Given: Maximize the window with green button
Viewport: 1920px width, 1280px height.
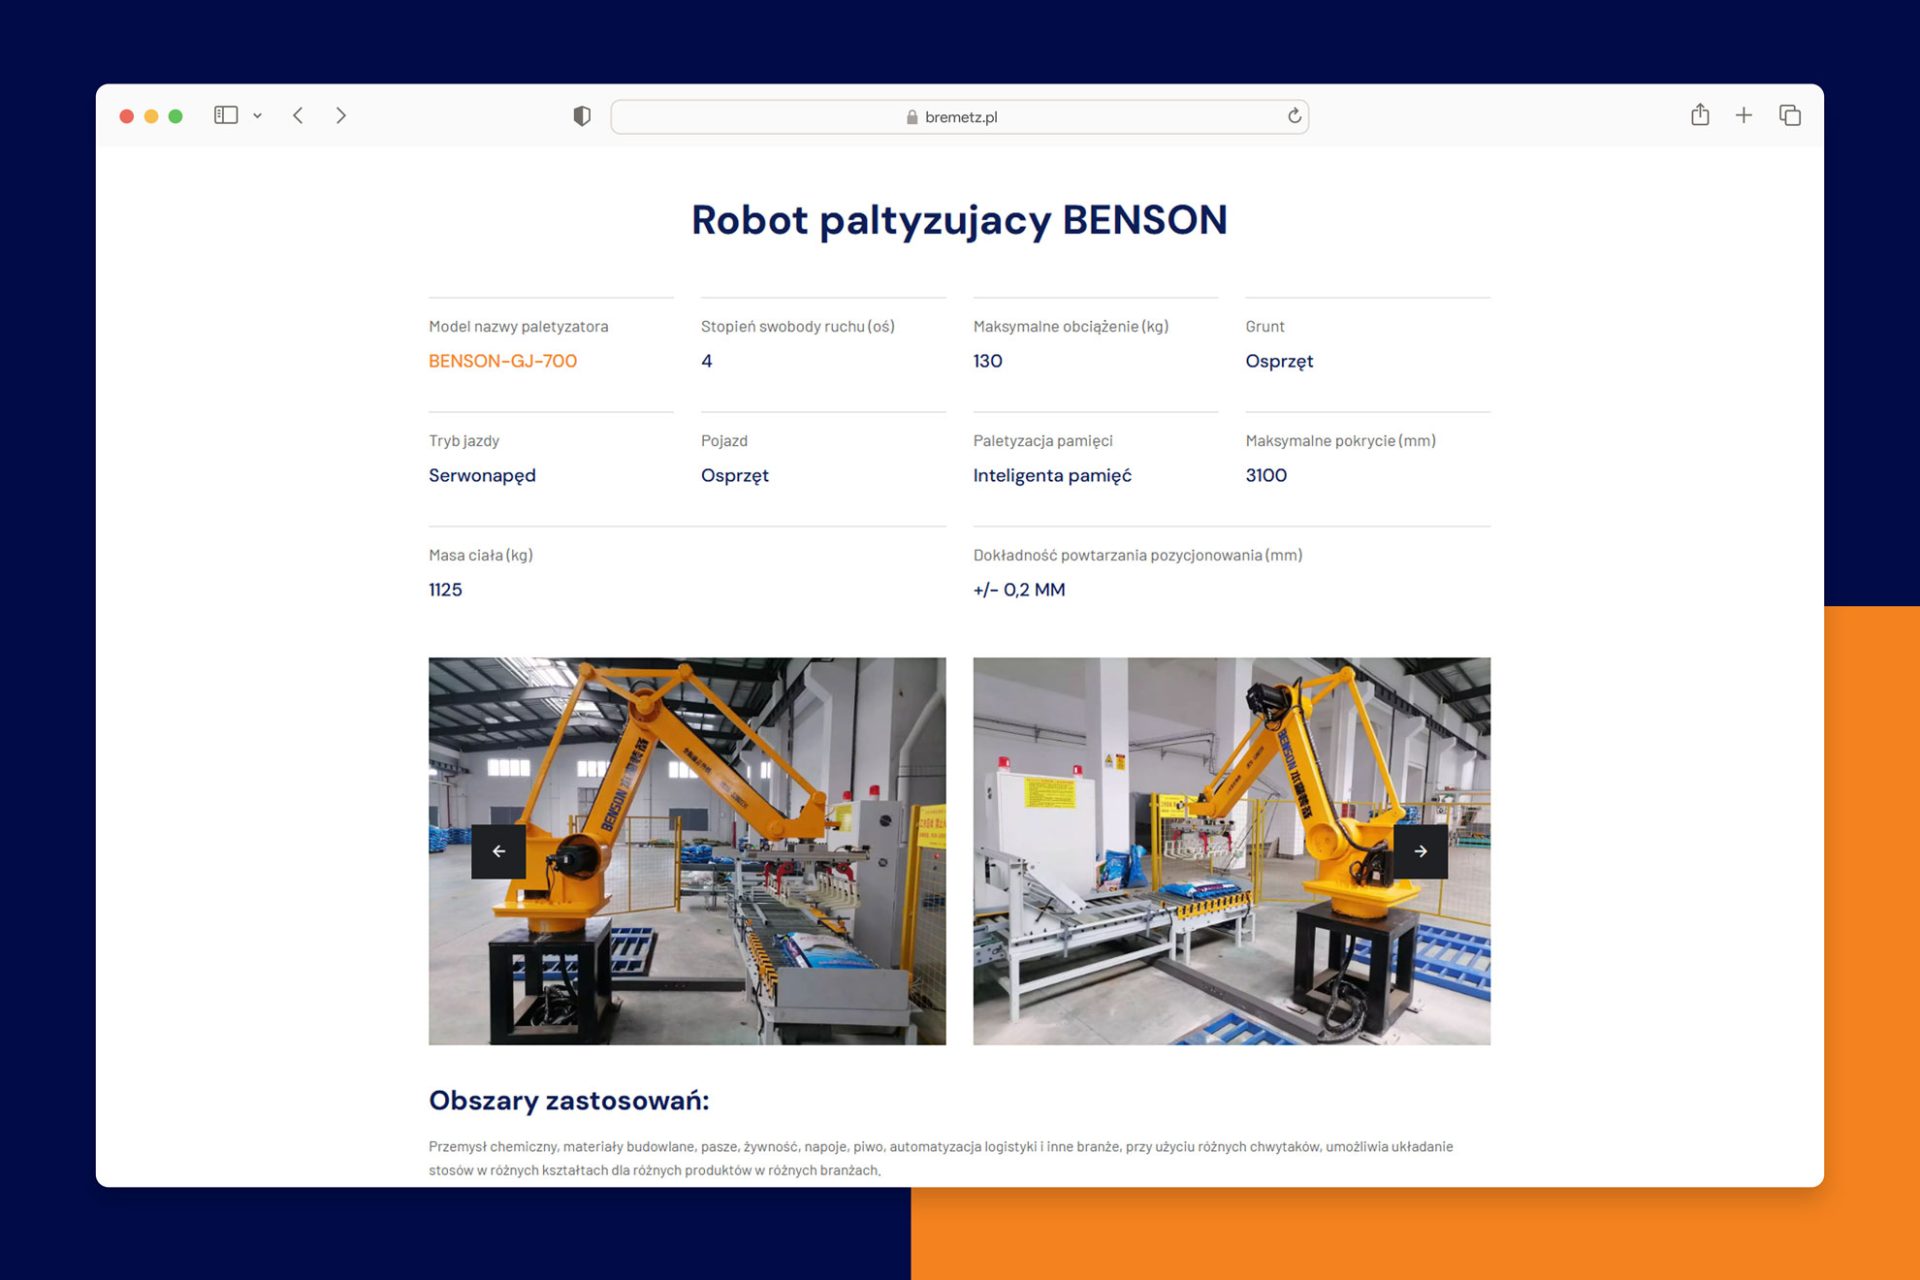Looking at the screenshot, I should click(175, 116).
